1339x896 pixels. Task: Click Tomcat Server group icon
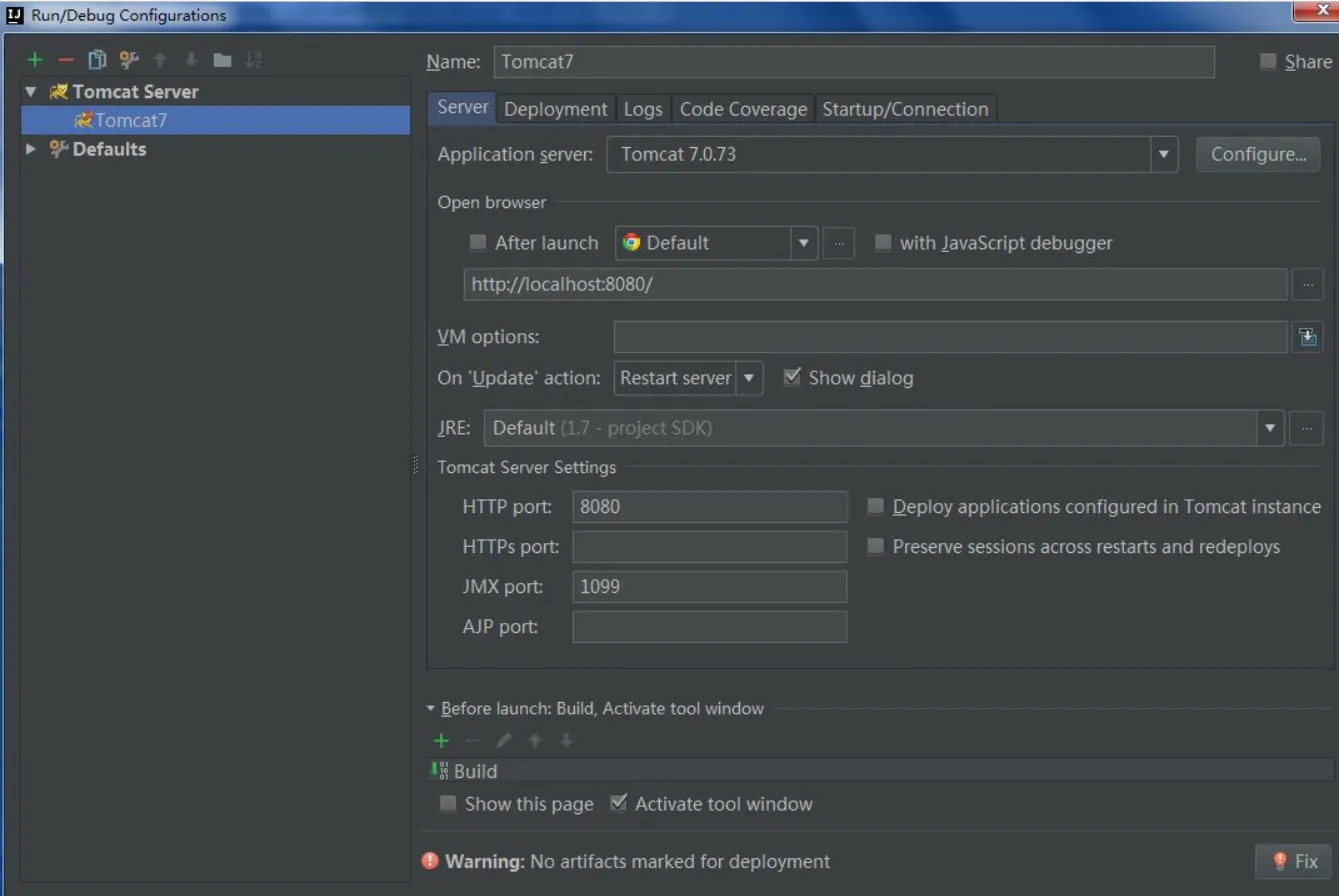[x=58, y=92]
